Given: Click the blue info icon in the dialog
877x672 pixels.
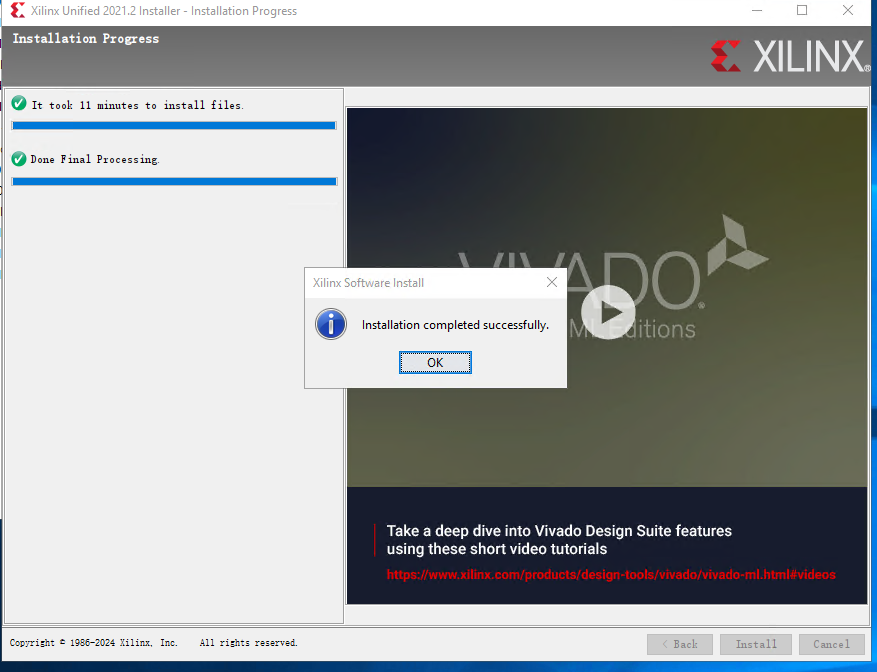Looking at the screenshot, I should (x=331, y=324).
